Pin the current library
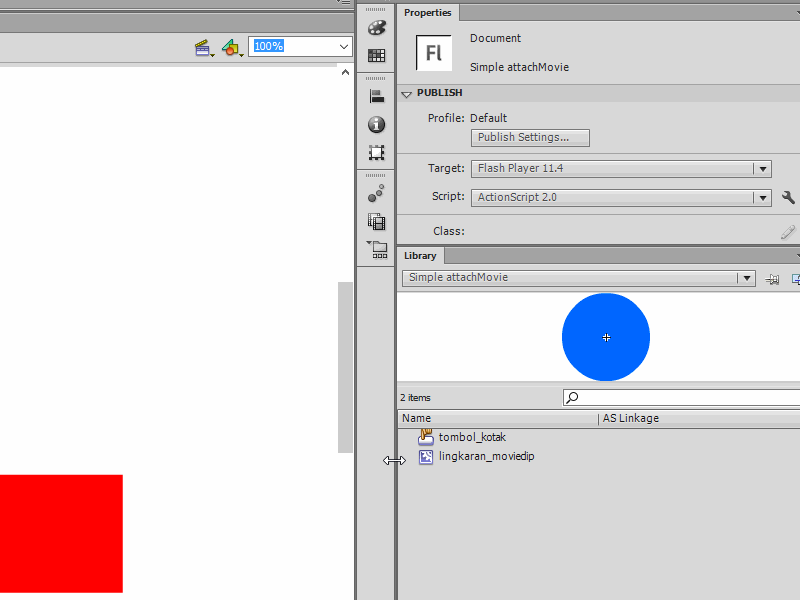This screenshot has height=600, width=800. pos(772,279)
